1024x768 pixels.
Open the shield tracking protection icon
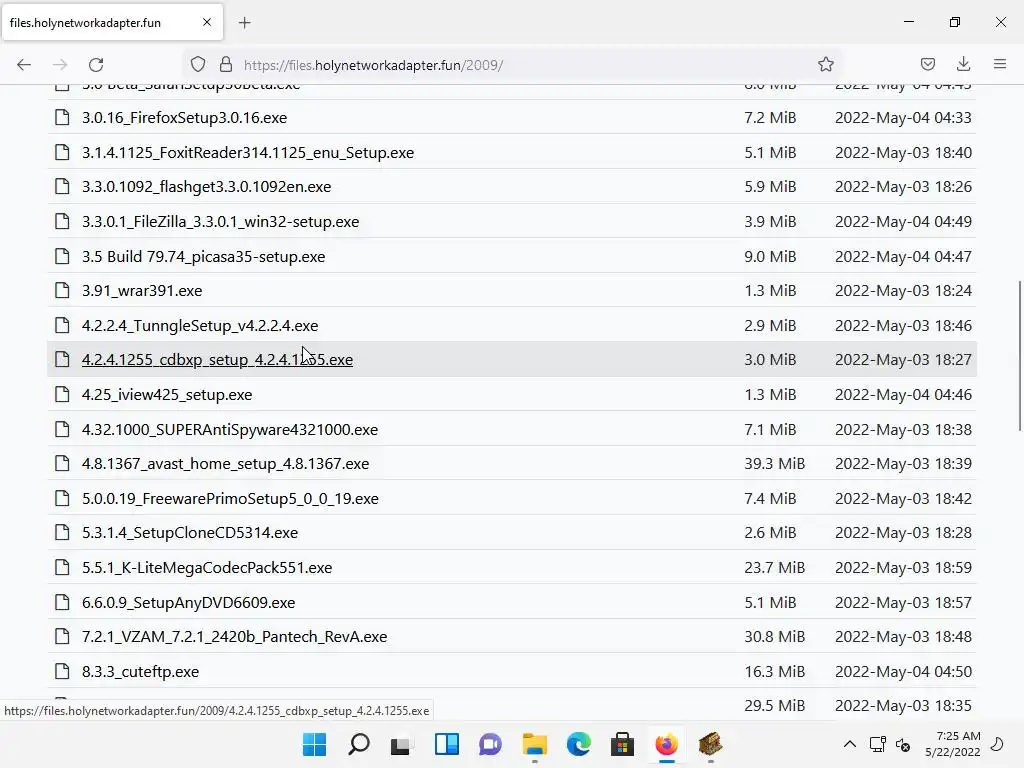pos(198,65)
